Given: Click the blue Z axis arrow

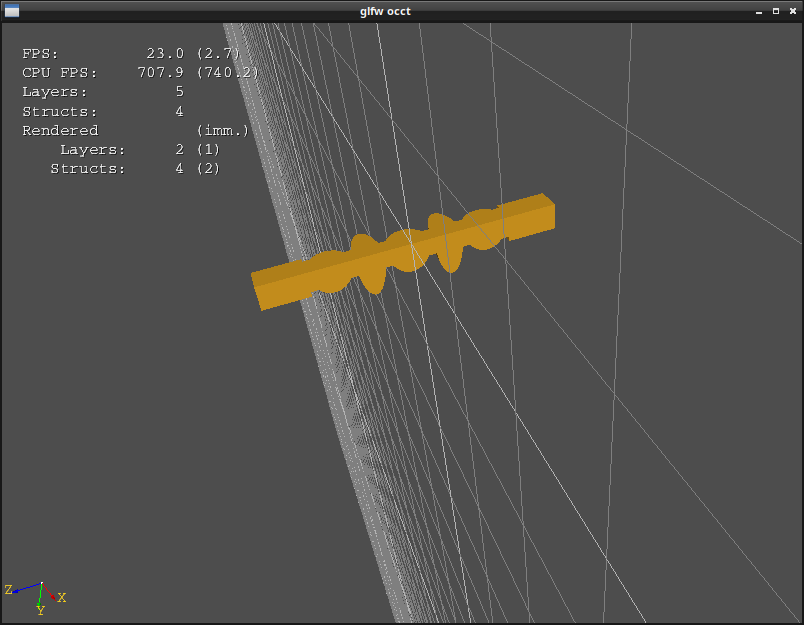Looking at the screenshot, I should (x=26, y=587).
